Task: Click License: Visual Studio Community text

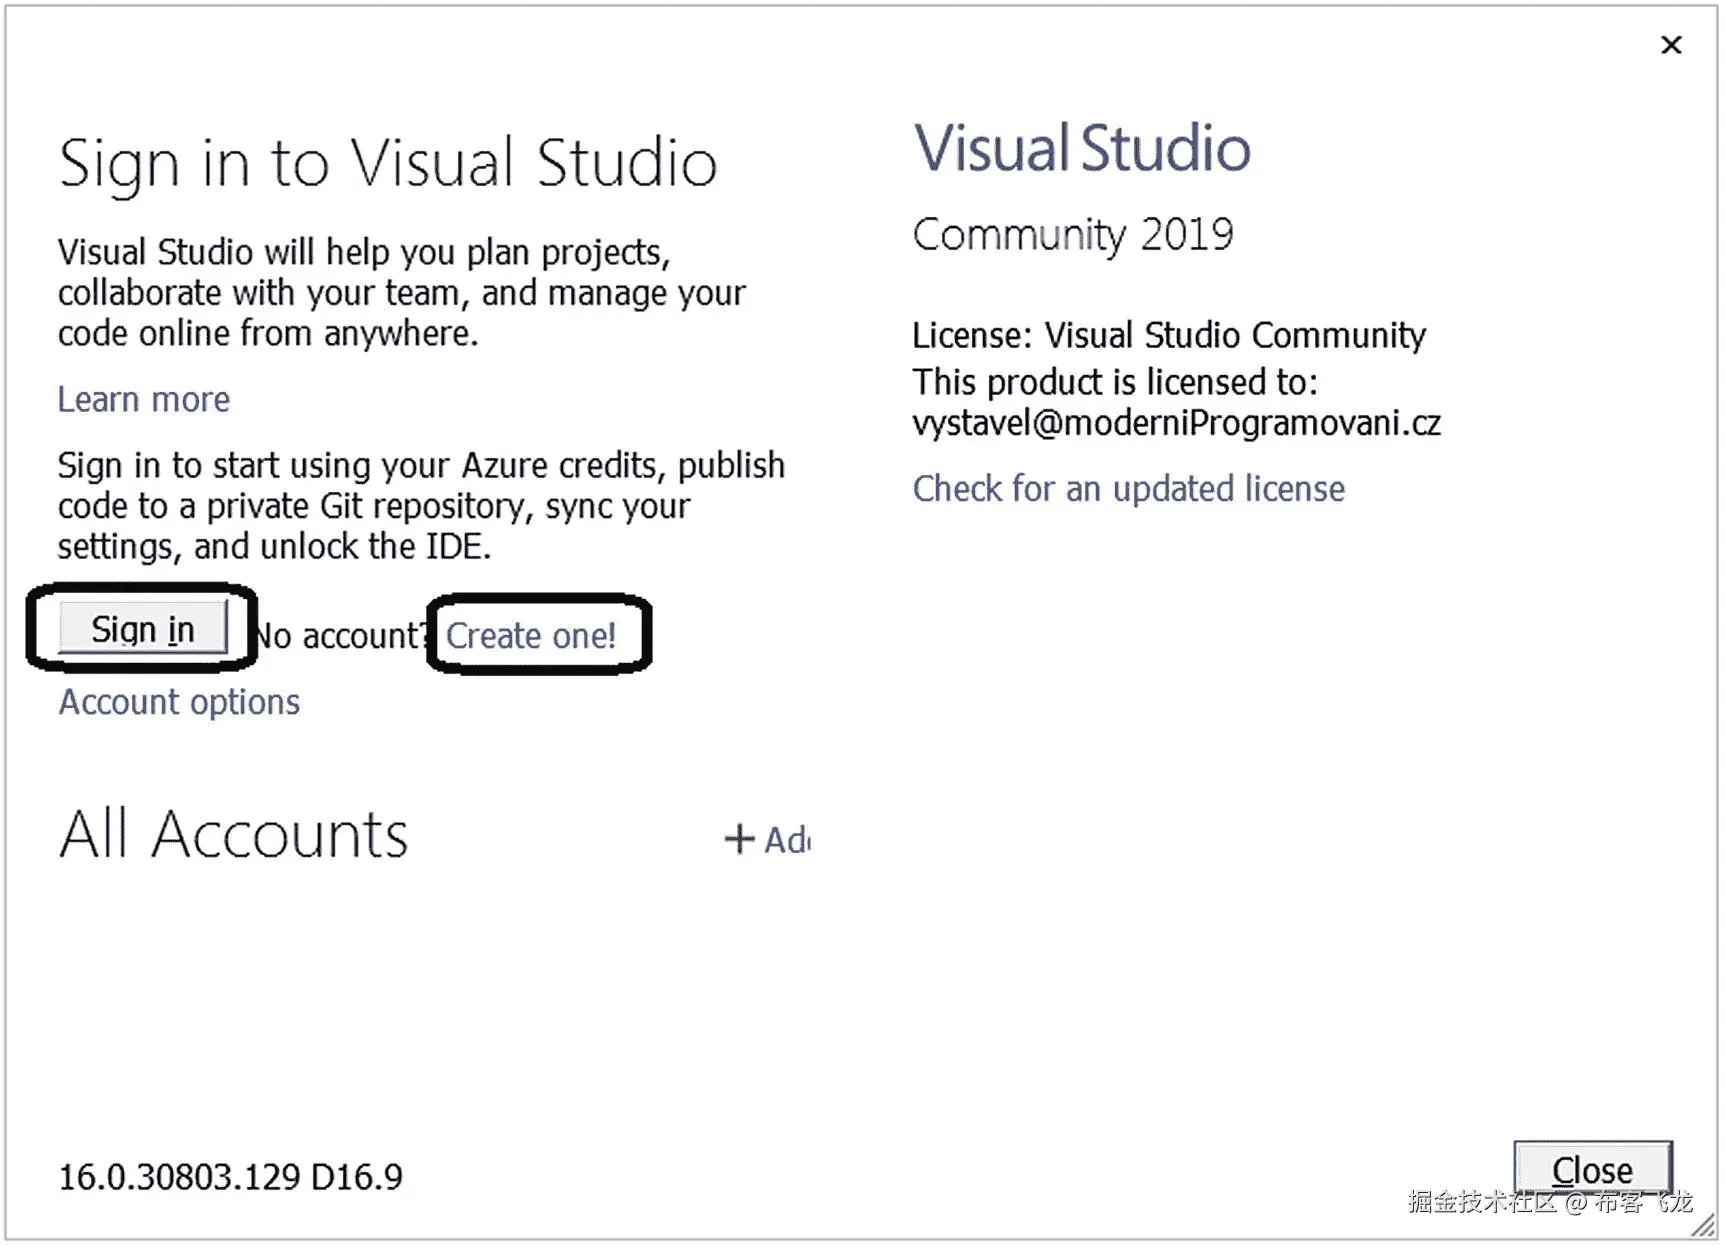Action: click(x=1169, y=335)
